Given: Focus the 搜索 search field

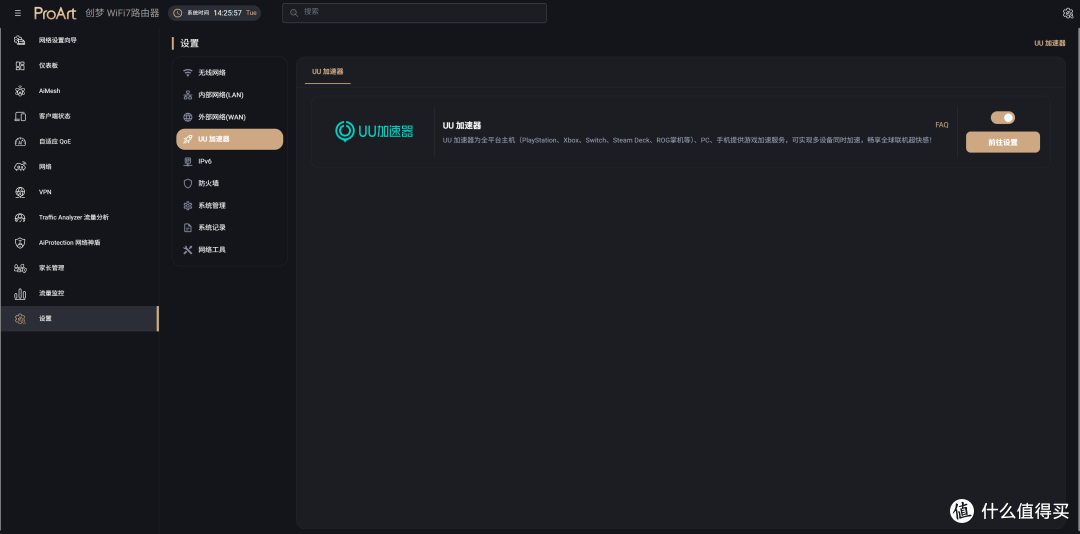Looking at the screenshot, I should click(x=414, y=12).
